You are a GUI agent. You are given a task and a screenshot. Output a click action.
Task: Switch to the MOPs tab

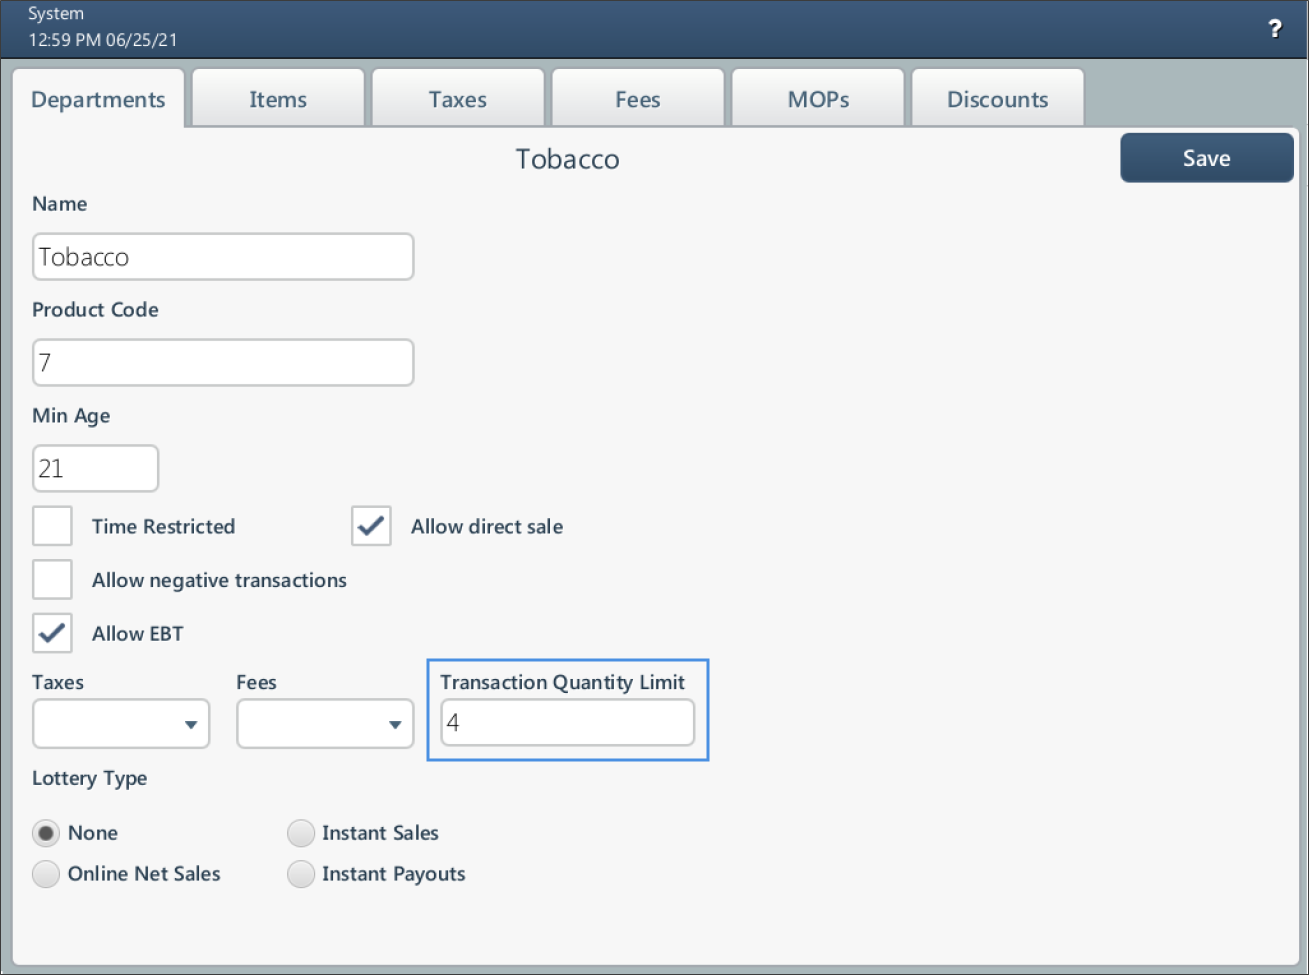click(x=817, y=98)
